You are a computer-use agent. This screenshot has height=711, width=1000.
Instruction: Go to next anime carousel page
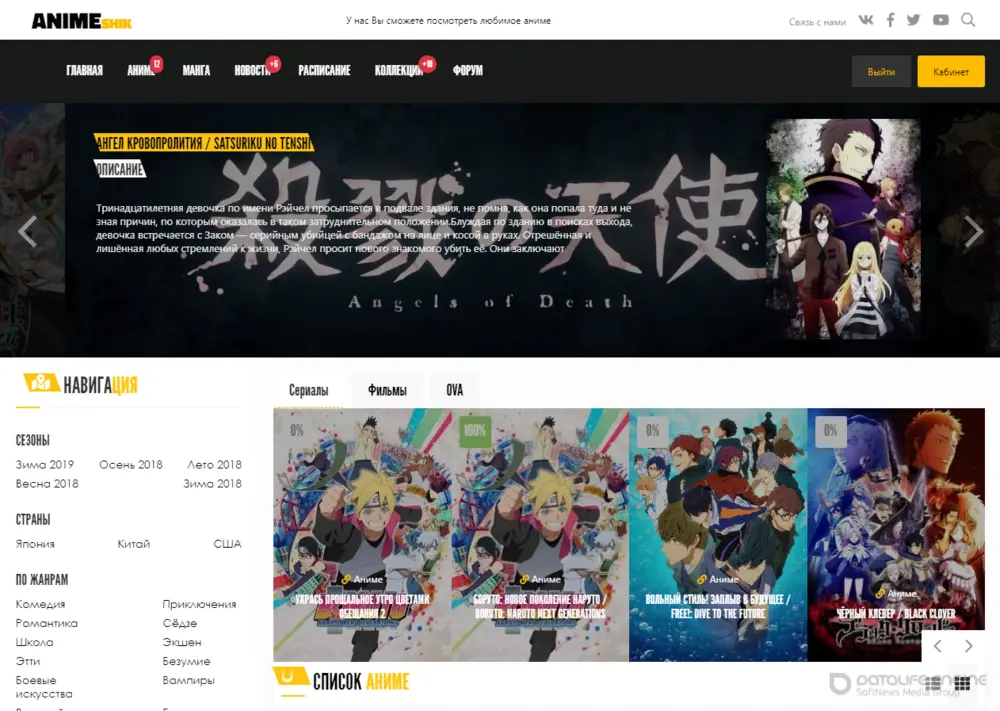pos(969,646)
